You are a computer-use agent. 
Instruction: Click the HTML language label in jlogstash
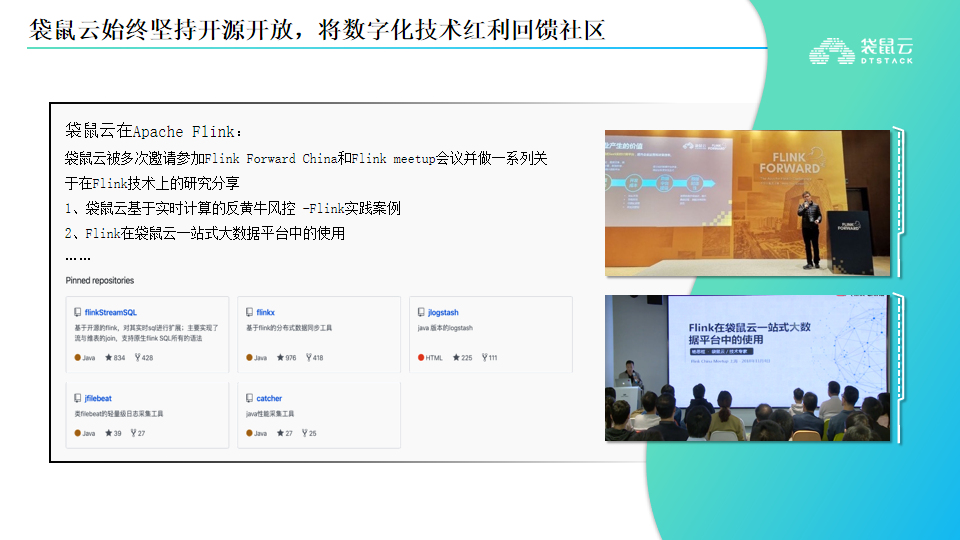pos(434,358)
